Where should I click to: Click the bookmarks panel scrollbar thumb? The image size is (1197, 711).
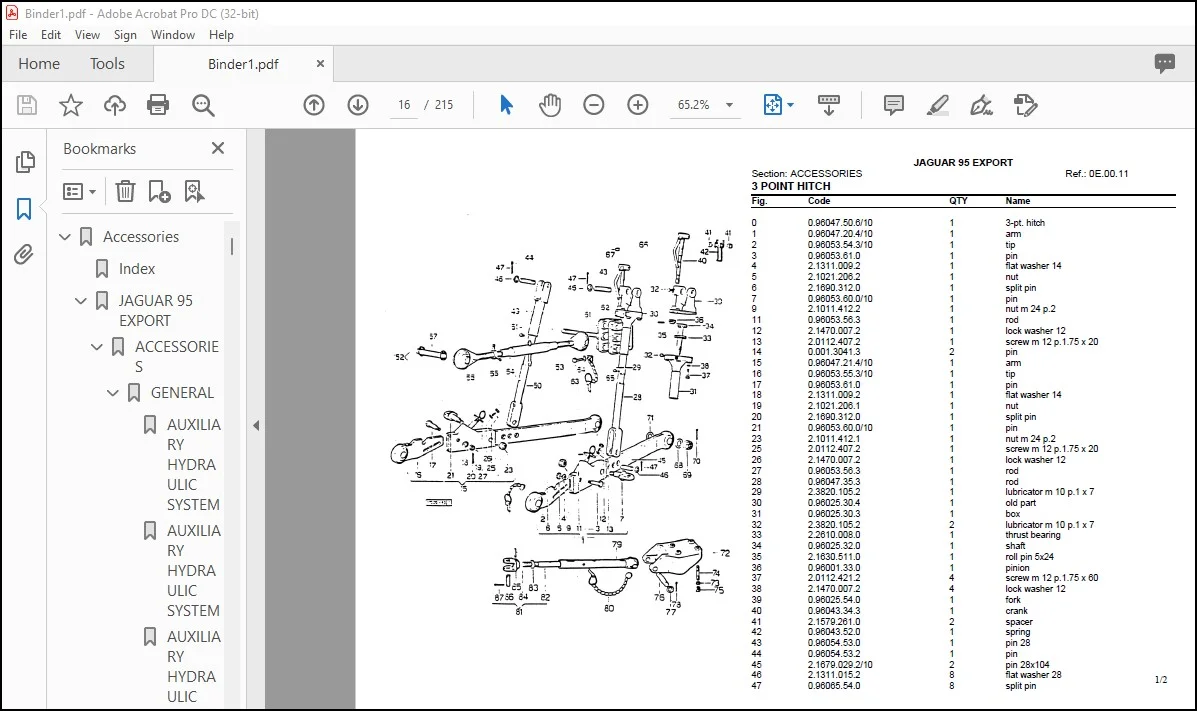point(231,246)
